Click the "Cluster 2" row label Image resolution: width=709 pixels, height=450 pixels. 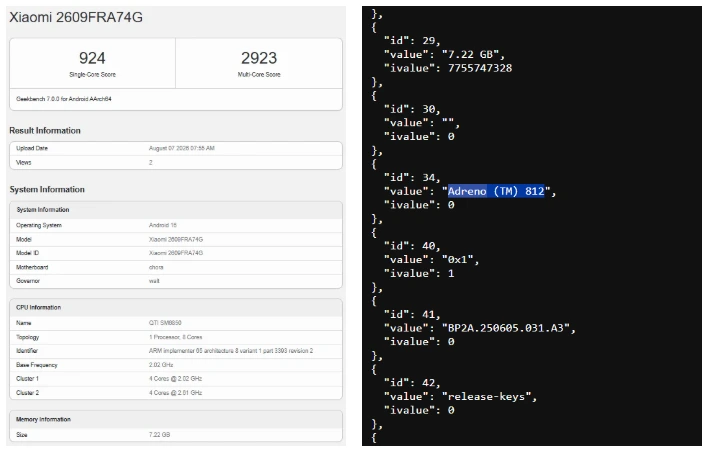coord(28,393)
